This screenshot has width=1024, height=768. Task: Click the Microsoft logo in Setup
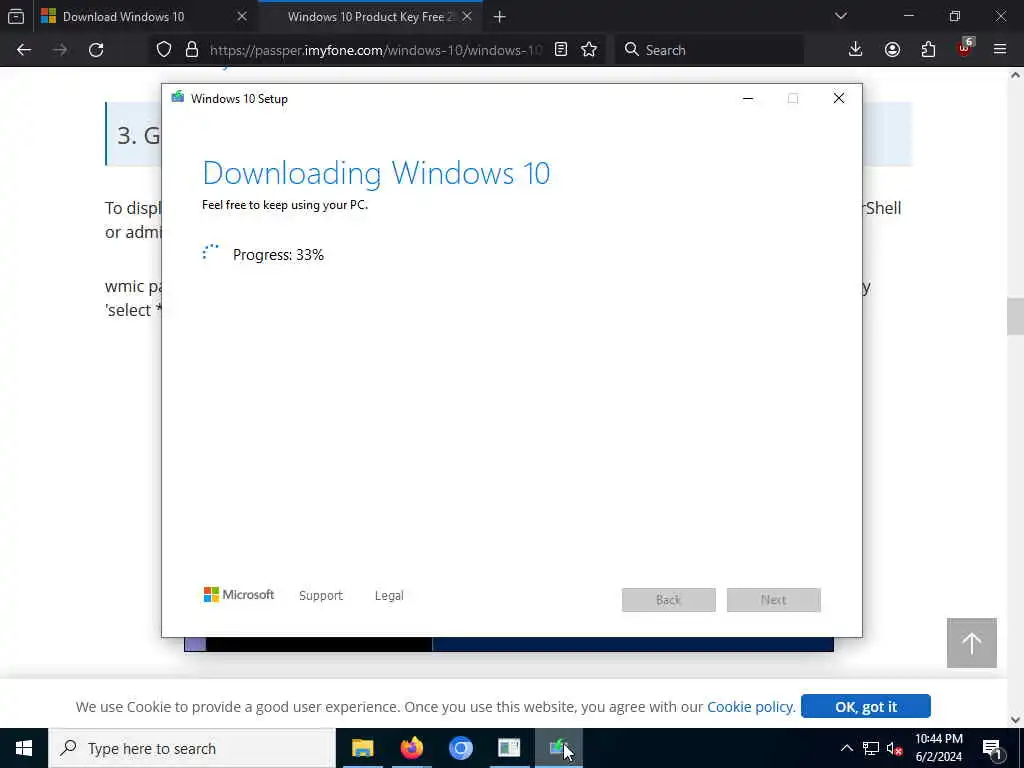[238, 595]
